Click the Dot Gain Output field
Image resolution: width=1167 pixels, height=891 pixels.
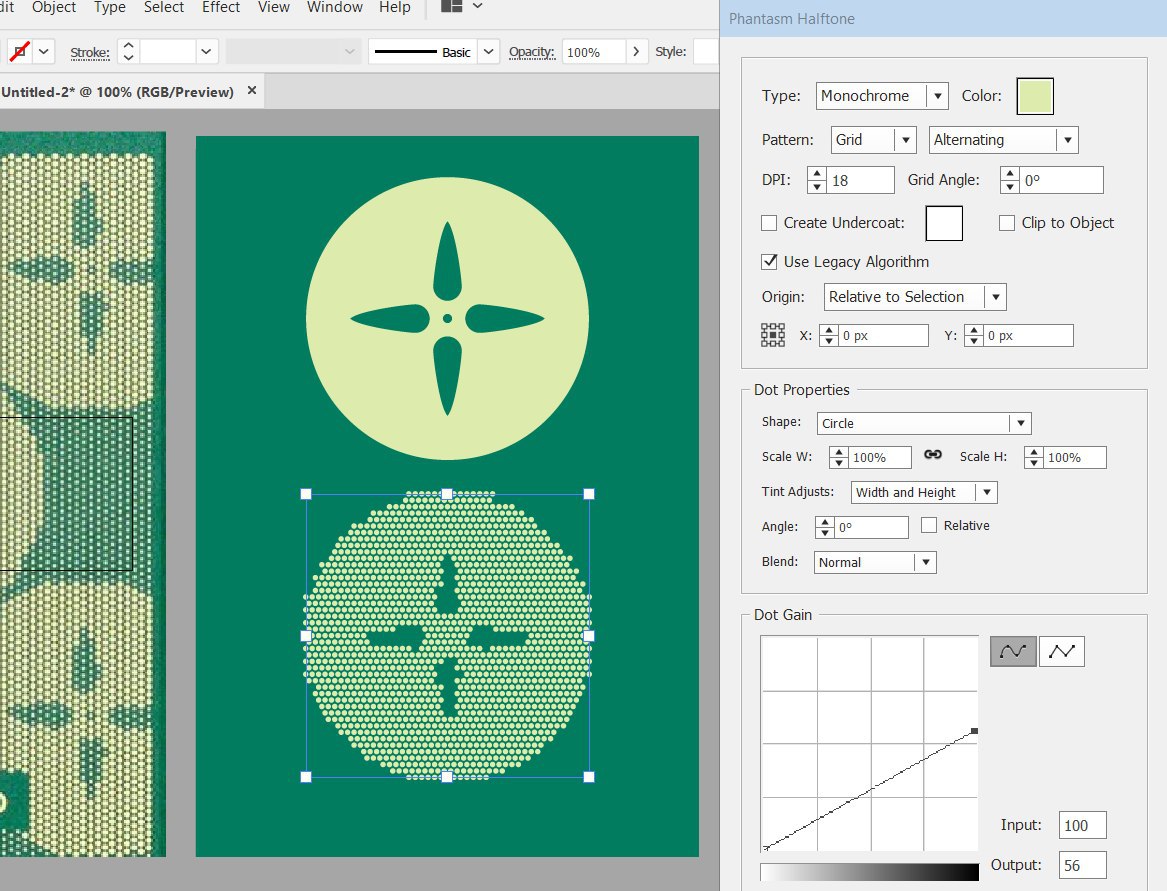point(1082,865)
